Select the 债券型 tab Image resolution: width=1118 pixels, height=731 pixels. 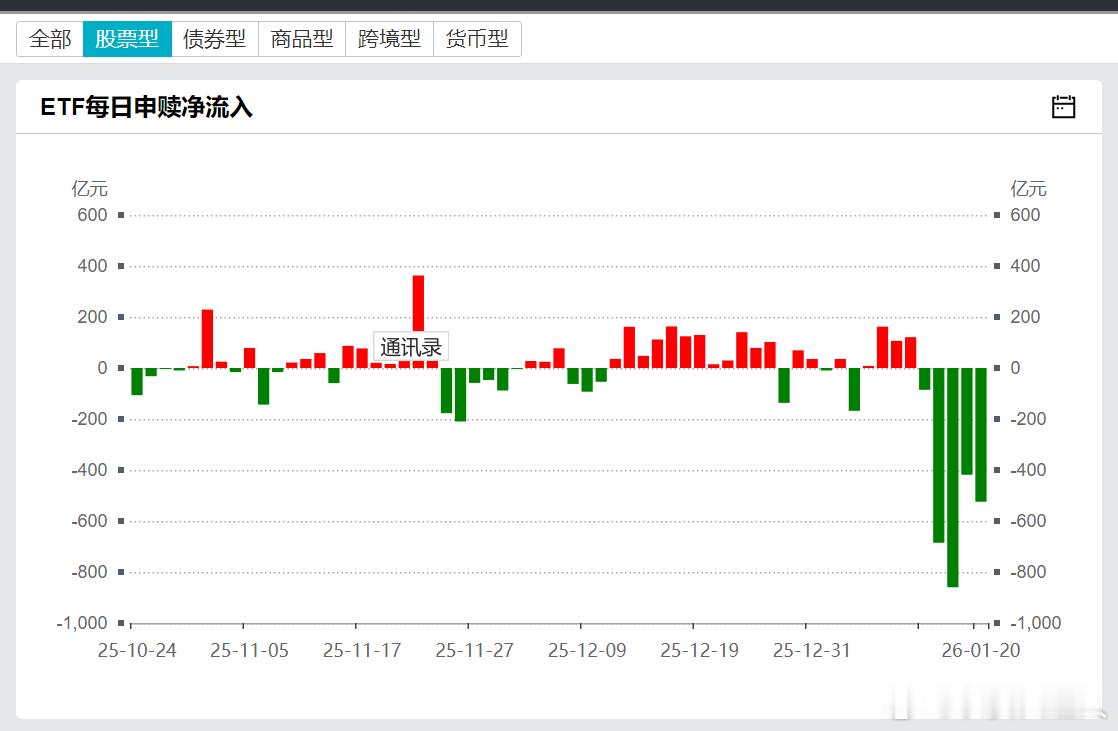[215, 39]
